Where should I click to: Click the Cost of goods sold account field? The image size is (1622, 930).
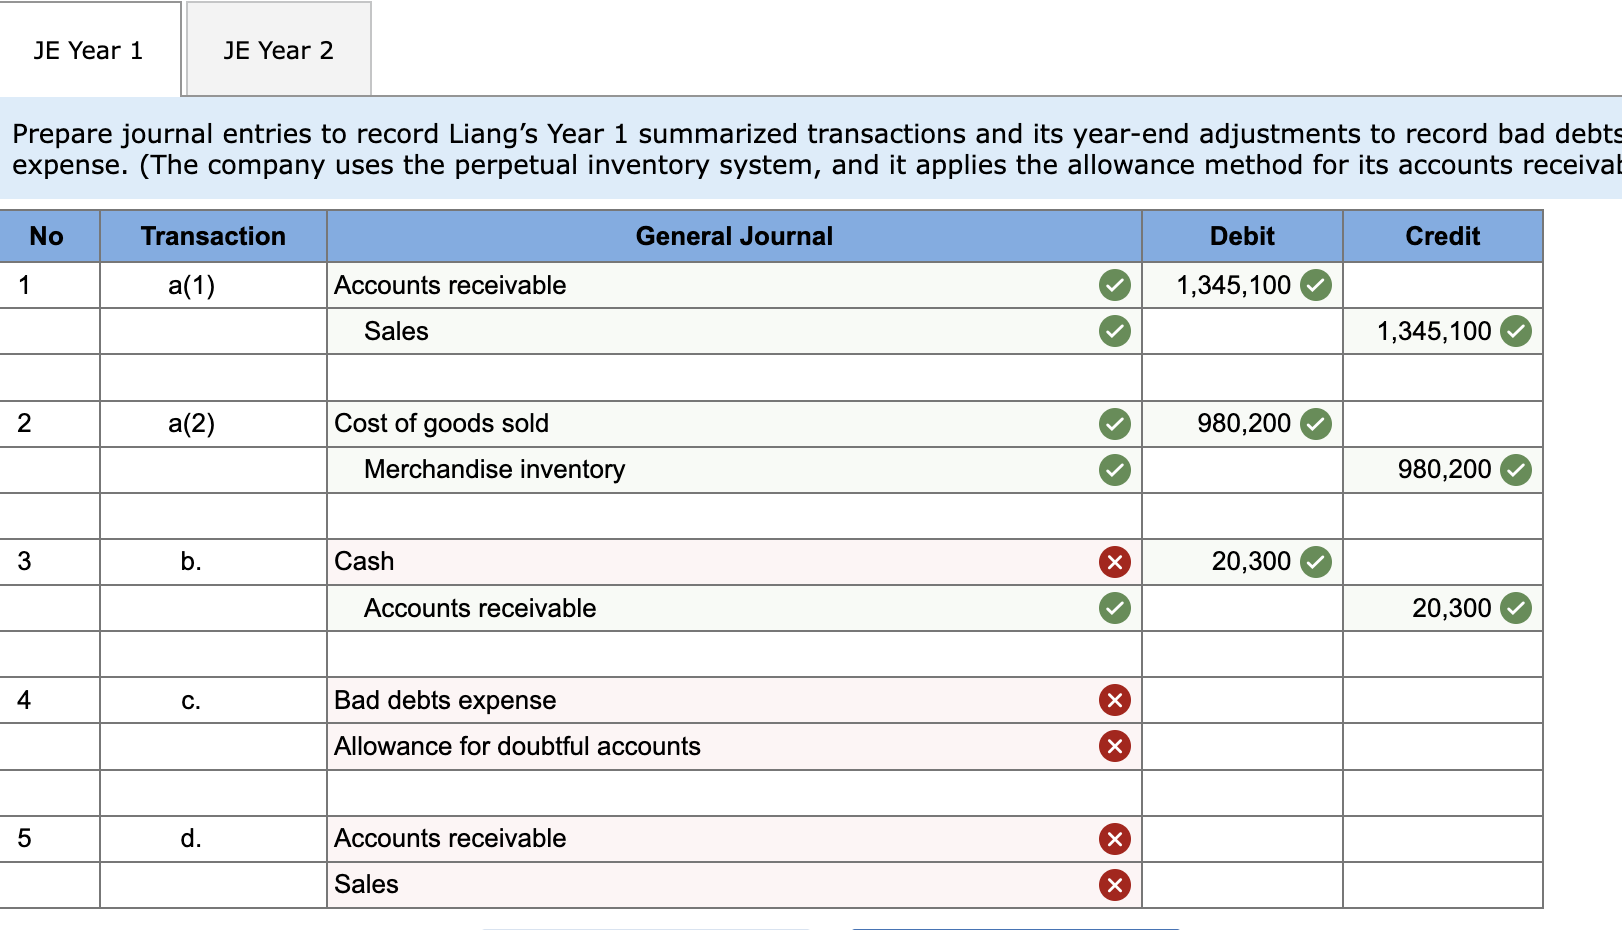pyautogui.click(x=734, y=423)
